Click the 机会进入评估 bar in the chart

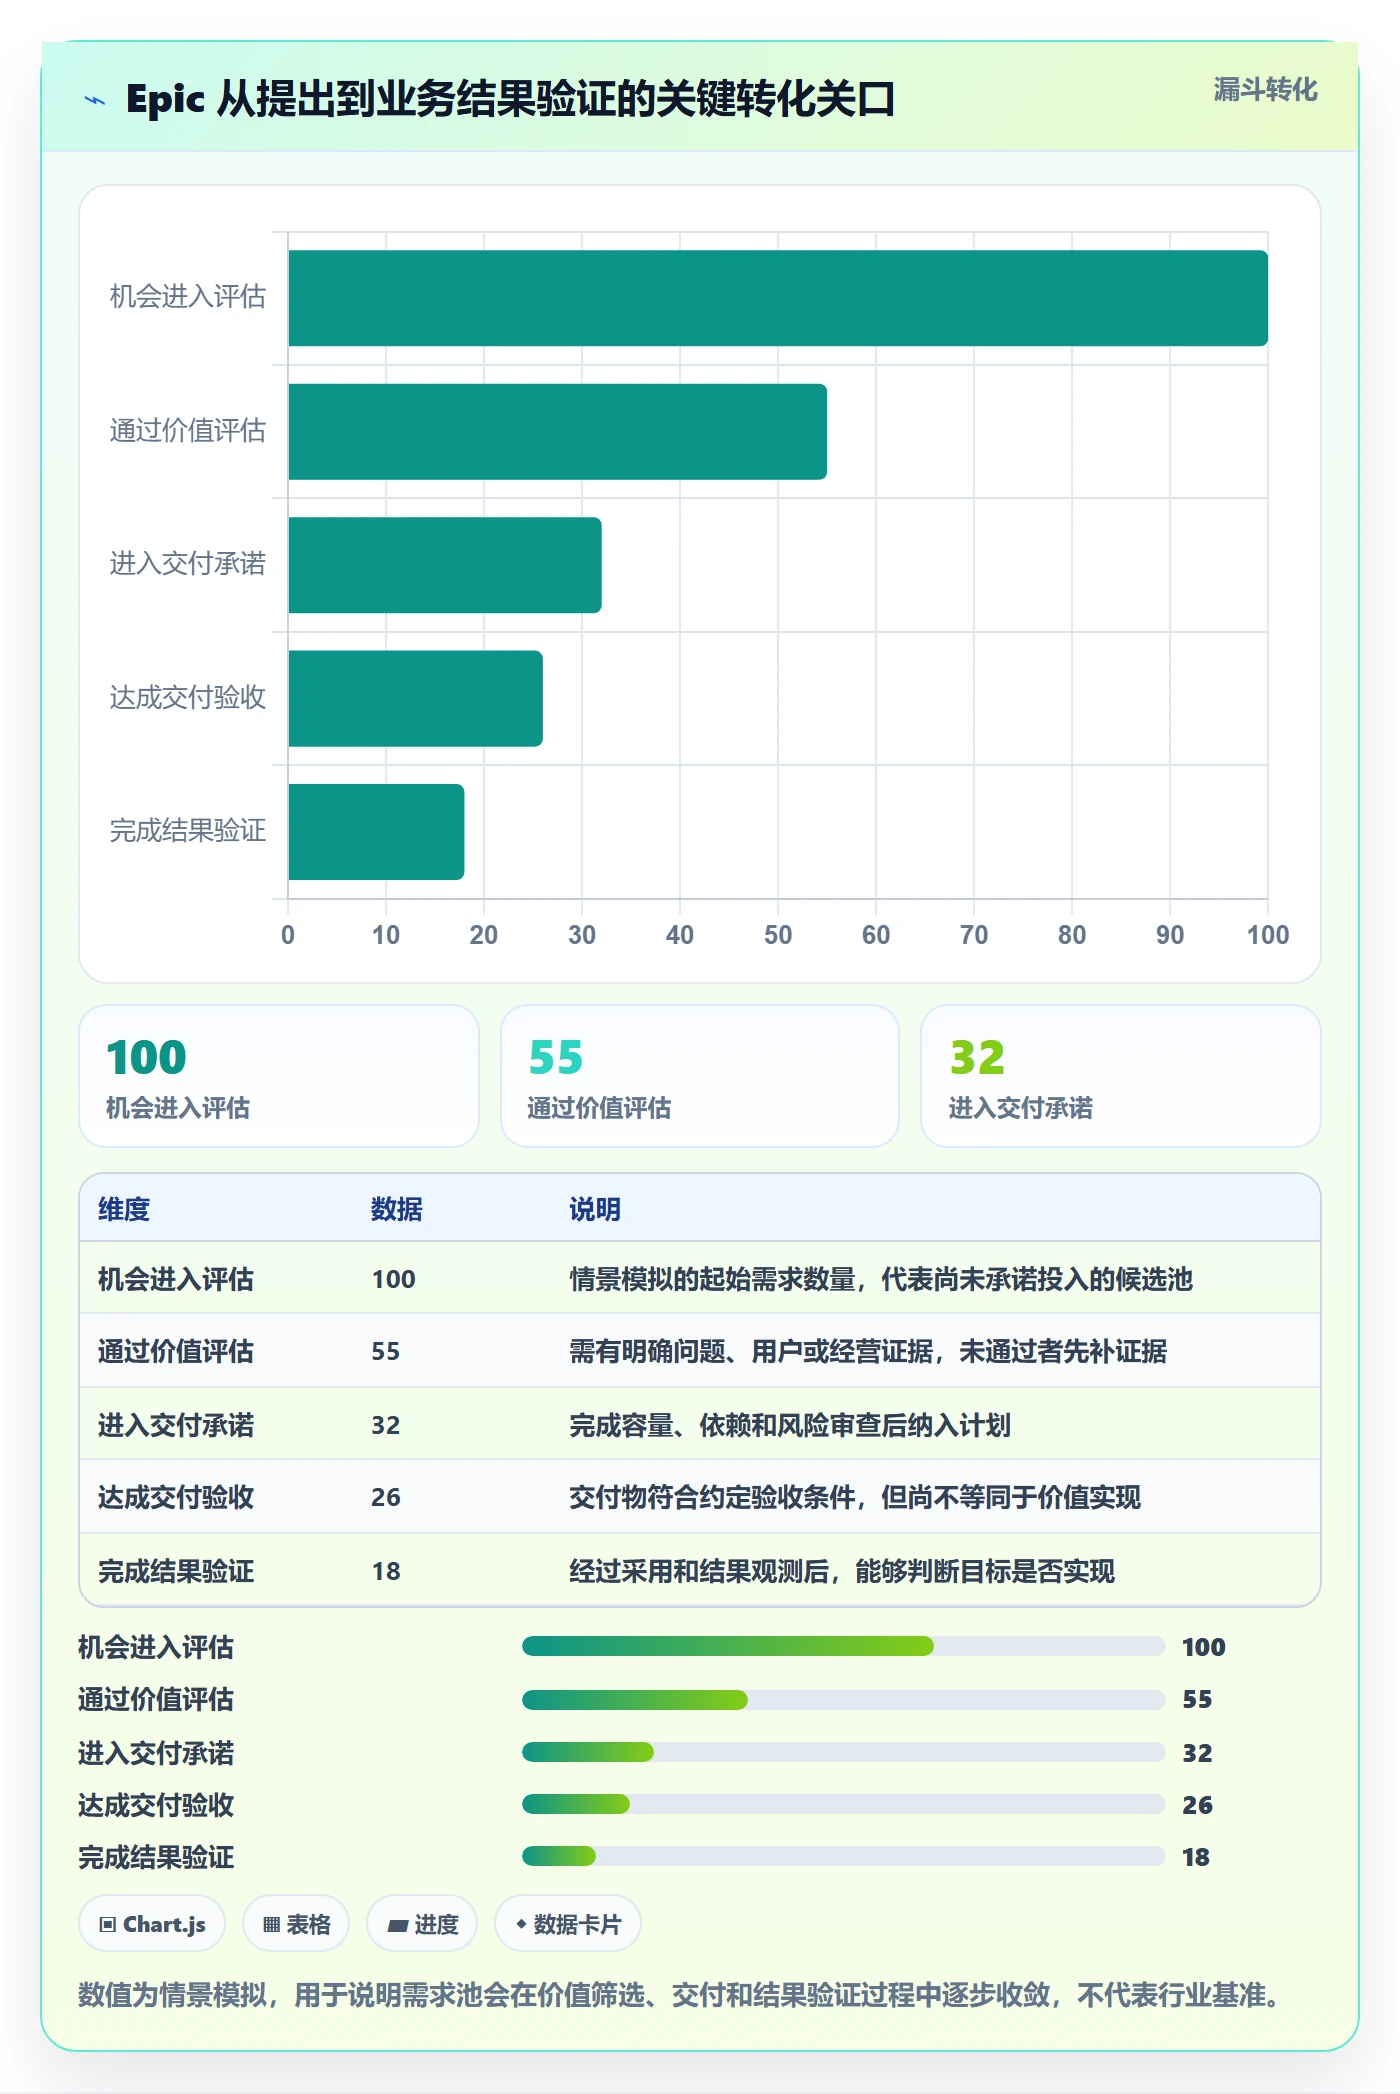[x=778, y=298]
